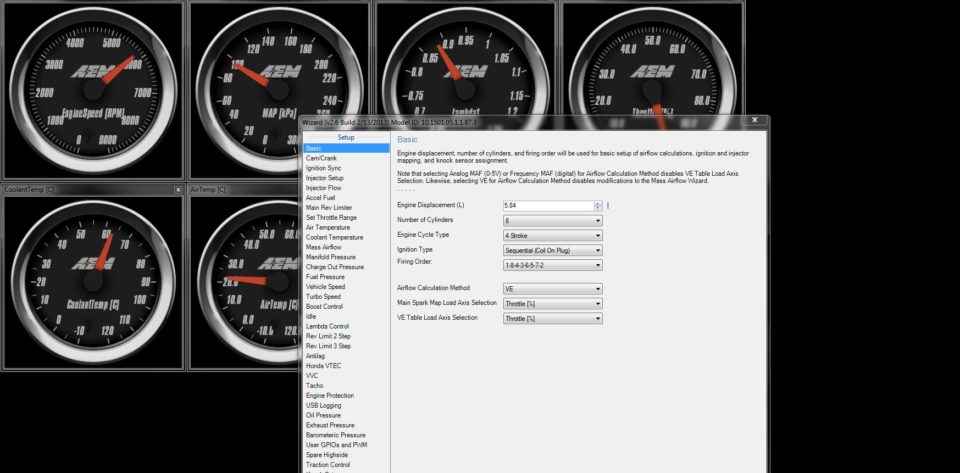Click the Engine Displacement spinner arrows
The height and width of the screenshot is (473, 960).
click(x=598, y=206)
